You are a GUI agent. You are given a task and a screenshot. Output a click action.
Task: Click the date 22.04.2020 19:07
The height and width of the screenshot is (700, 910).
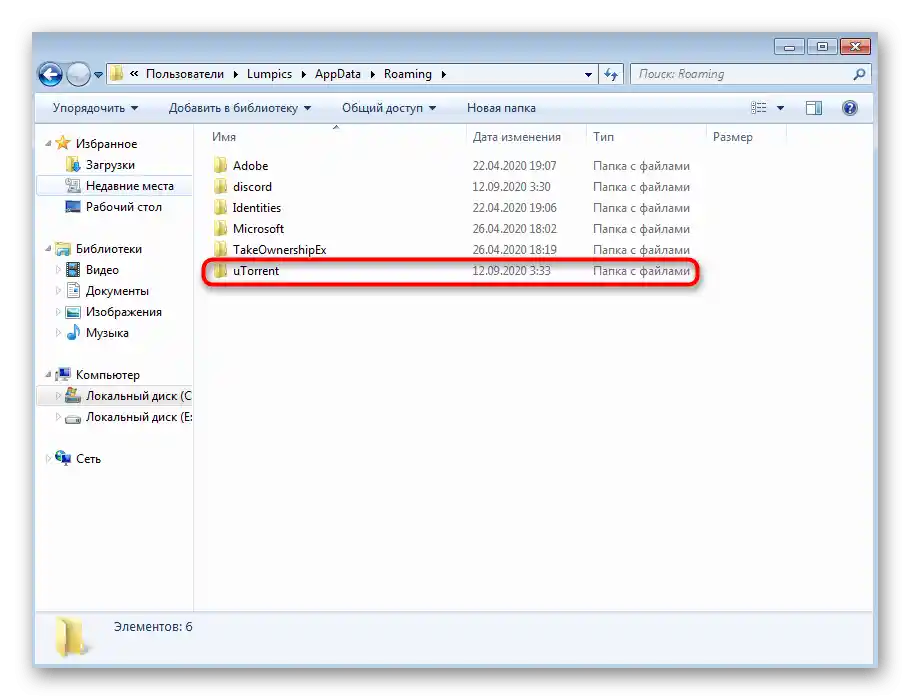coord(514,166)
